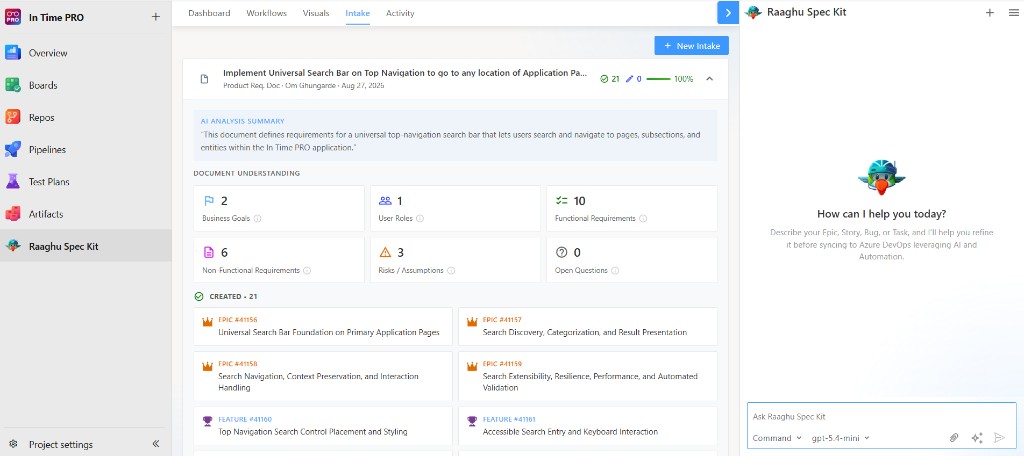Click info icon next to Risks / Assumptions

[451, 270]
